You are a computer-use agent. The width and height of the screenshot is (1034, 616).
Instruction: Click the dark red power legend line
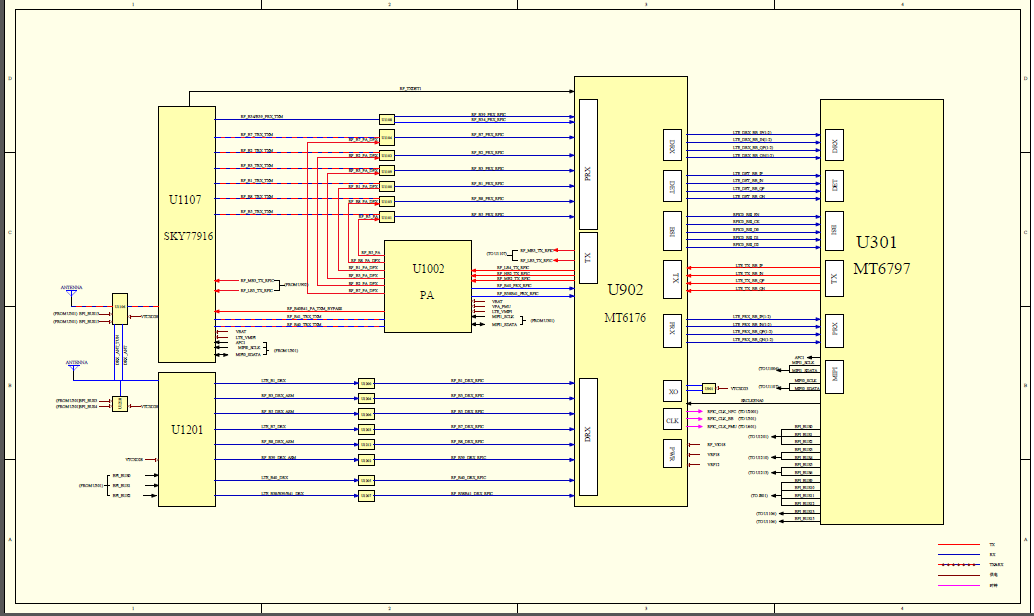(x=959, y=575)
